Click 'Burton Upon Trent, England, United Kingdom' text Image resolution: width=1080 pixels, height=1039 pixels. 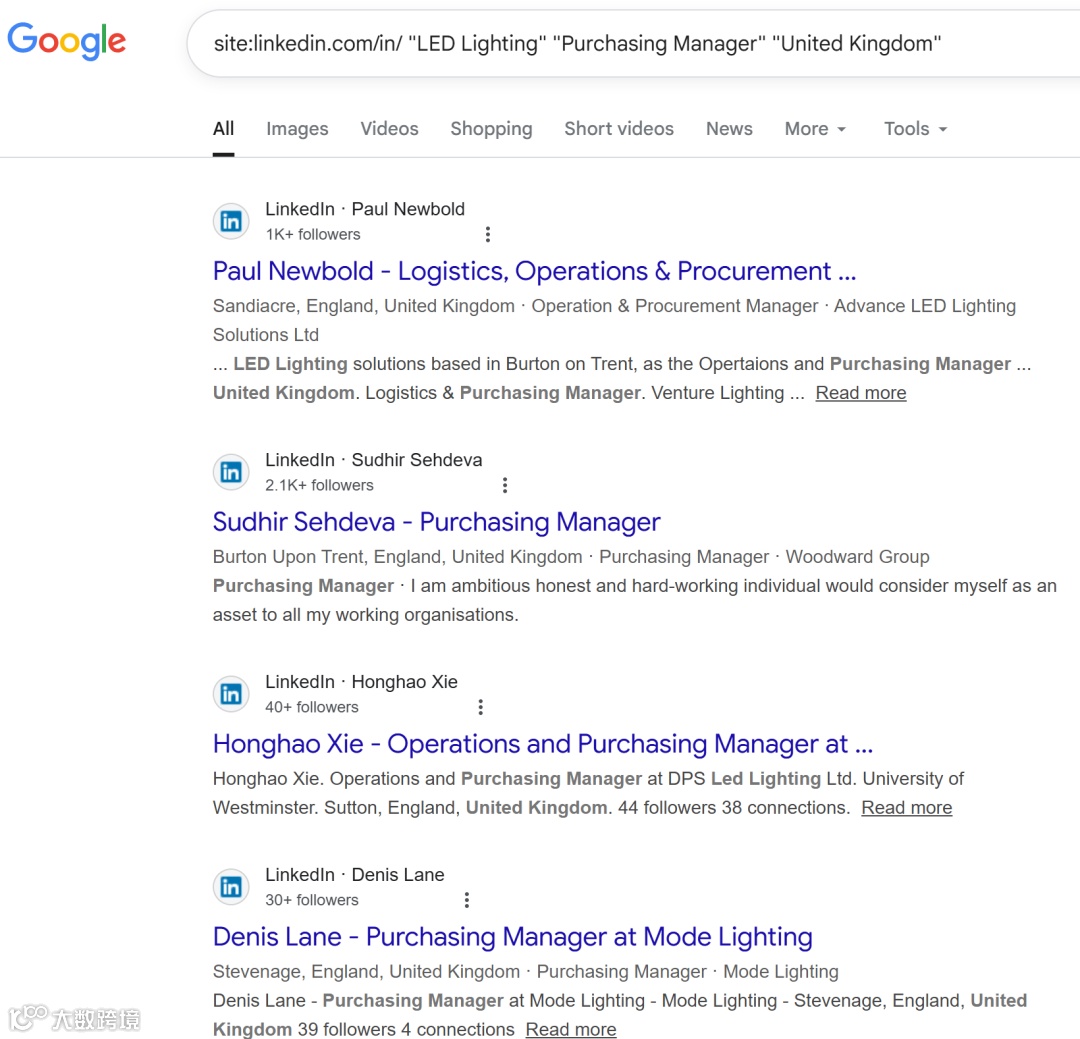tap(397, 557)
